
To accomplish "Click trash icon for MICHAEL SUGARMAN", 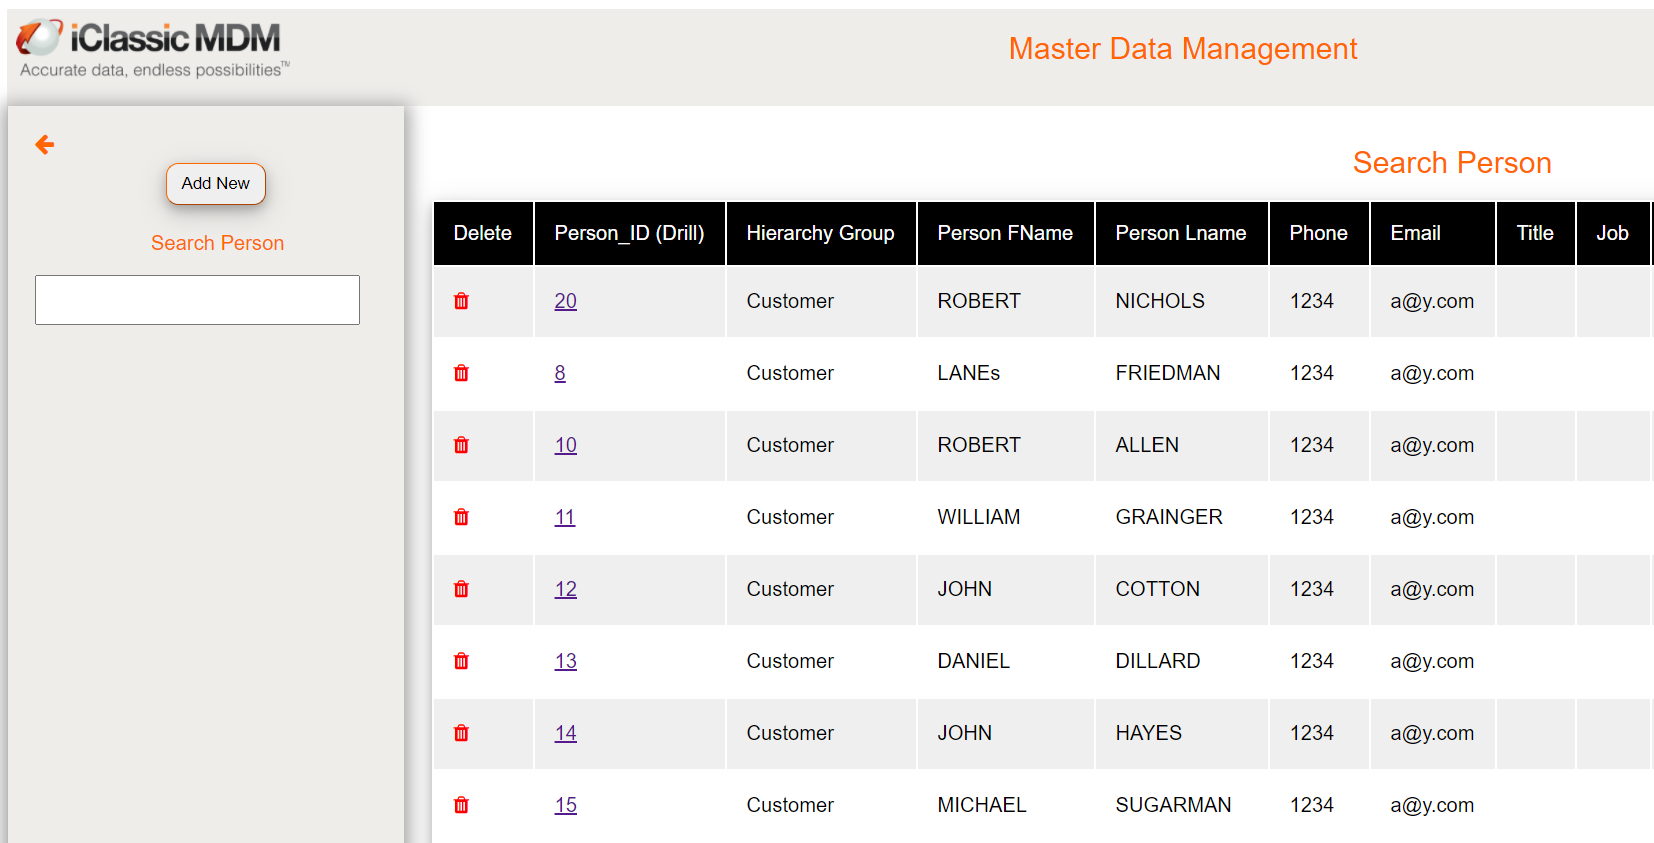I will [461, 805].
